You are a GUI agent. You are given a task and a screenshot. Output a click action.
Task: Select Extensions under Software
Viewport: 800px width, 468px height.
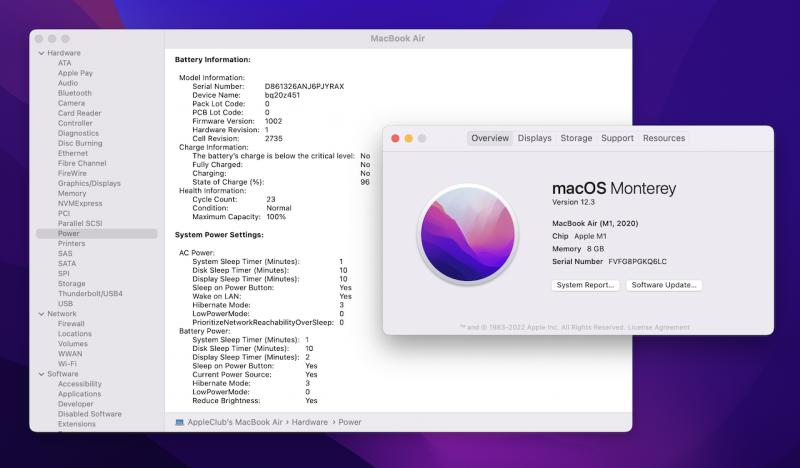click(77, 424)
